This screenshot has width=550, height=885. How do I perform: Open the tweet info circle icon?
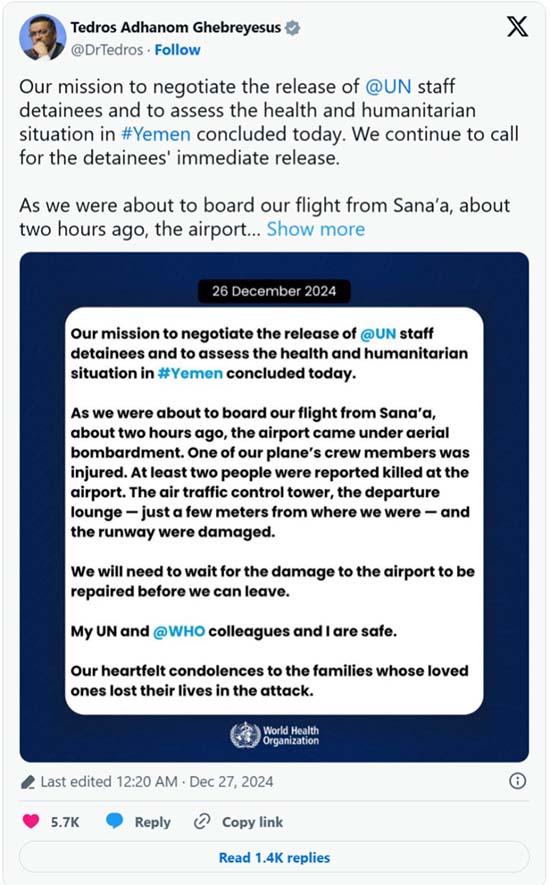[517, 781]
